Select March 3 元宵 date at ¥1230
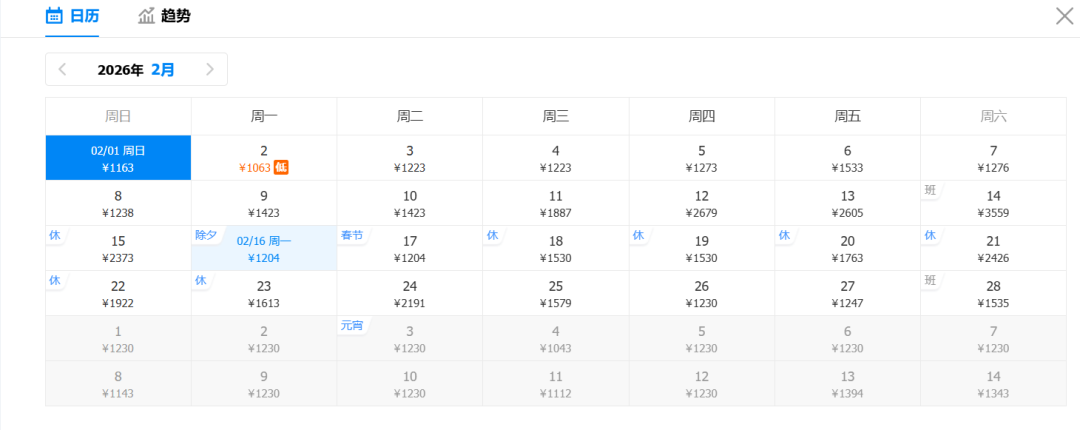Image resolution: width=1080 pixels, height=430 pixels. click(410, 339)
